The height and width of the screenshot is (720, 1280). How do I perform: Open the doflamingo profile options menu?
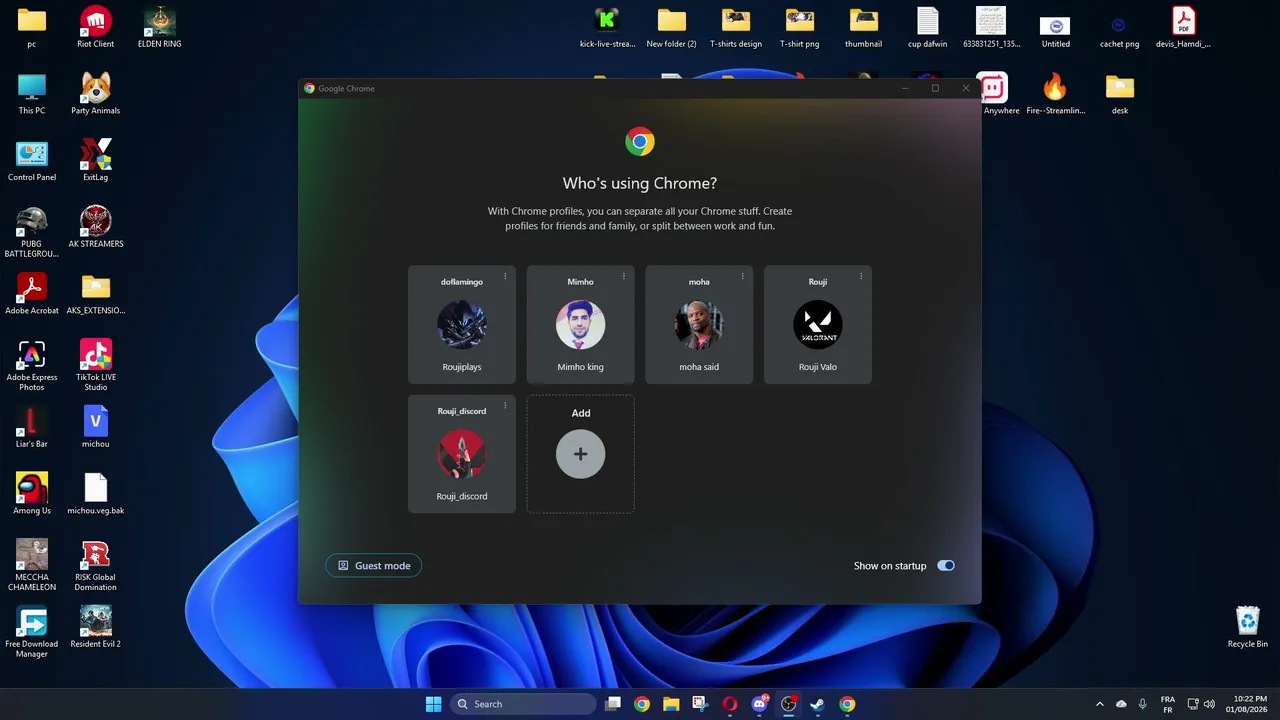pyautogui.click(x=505, y=277)
